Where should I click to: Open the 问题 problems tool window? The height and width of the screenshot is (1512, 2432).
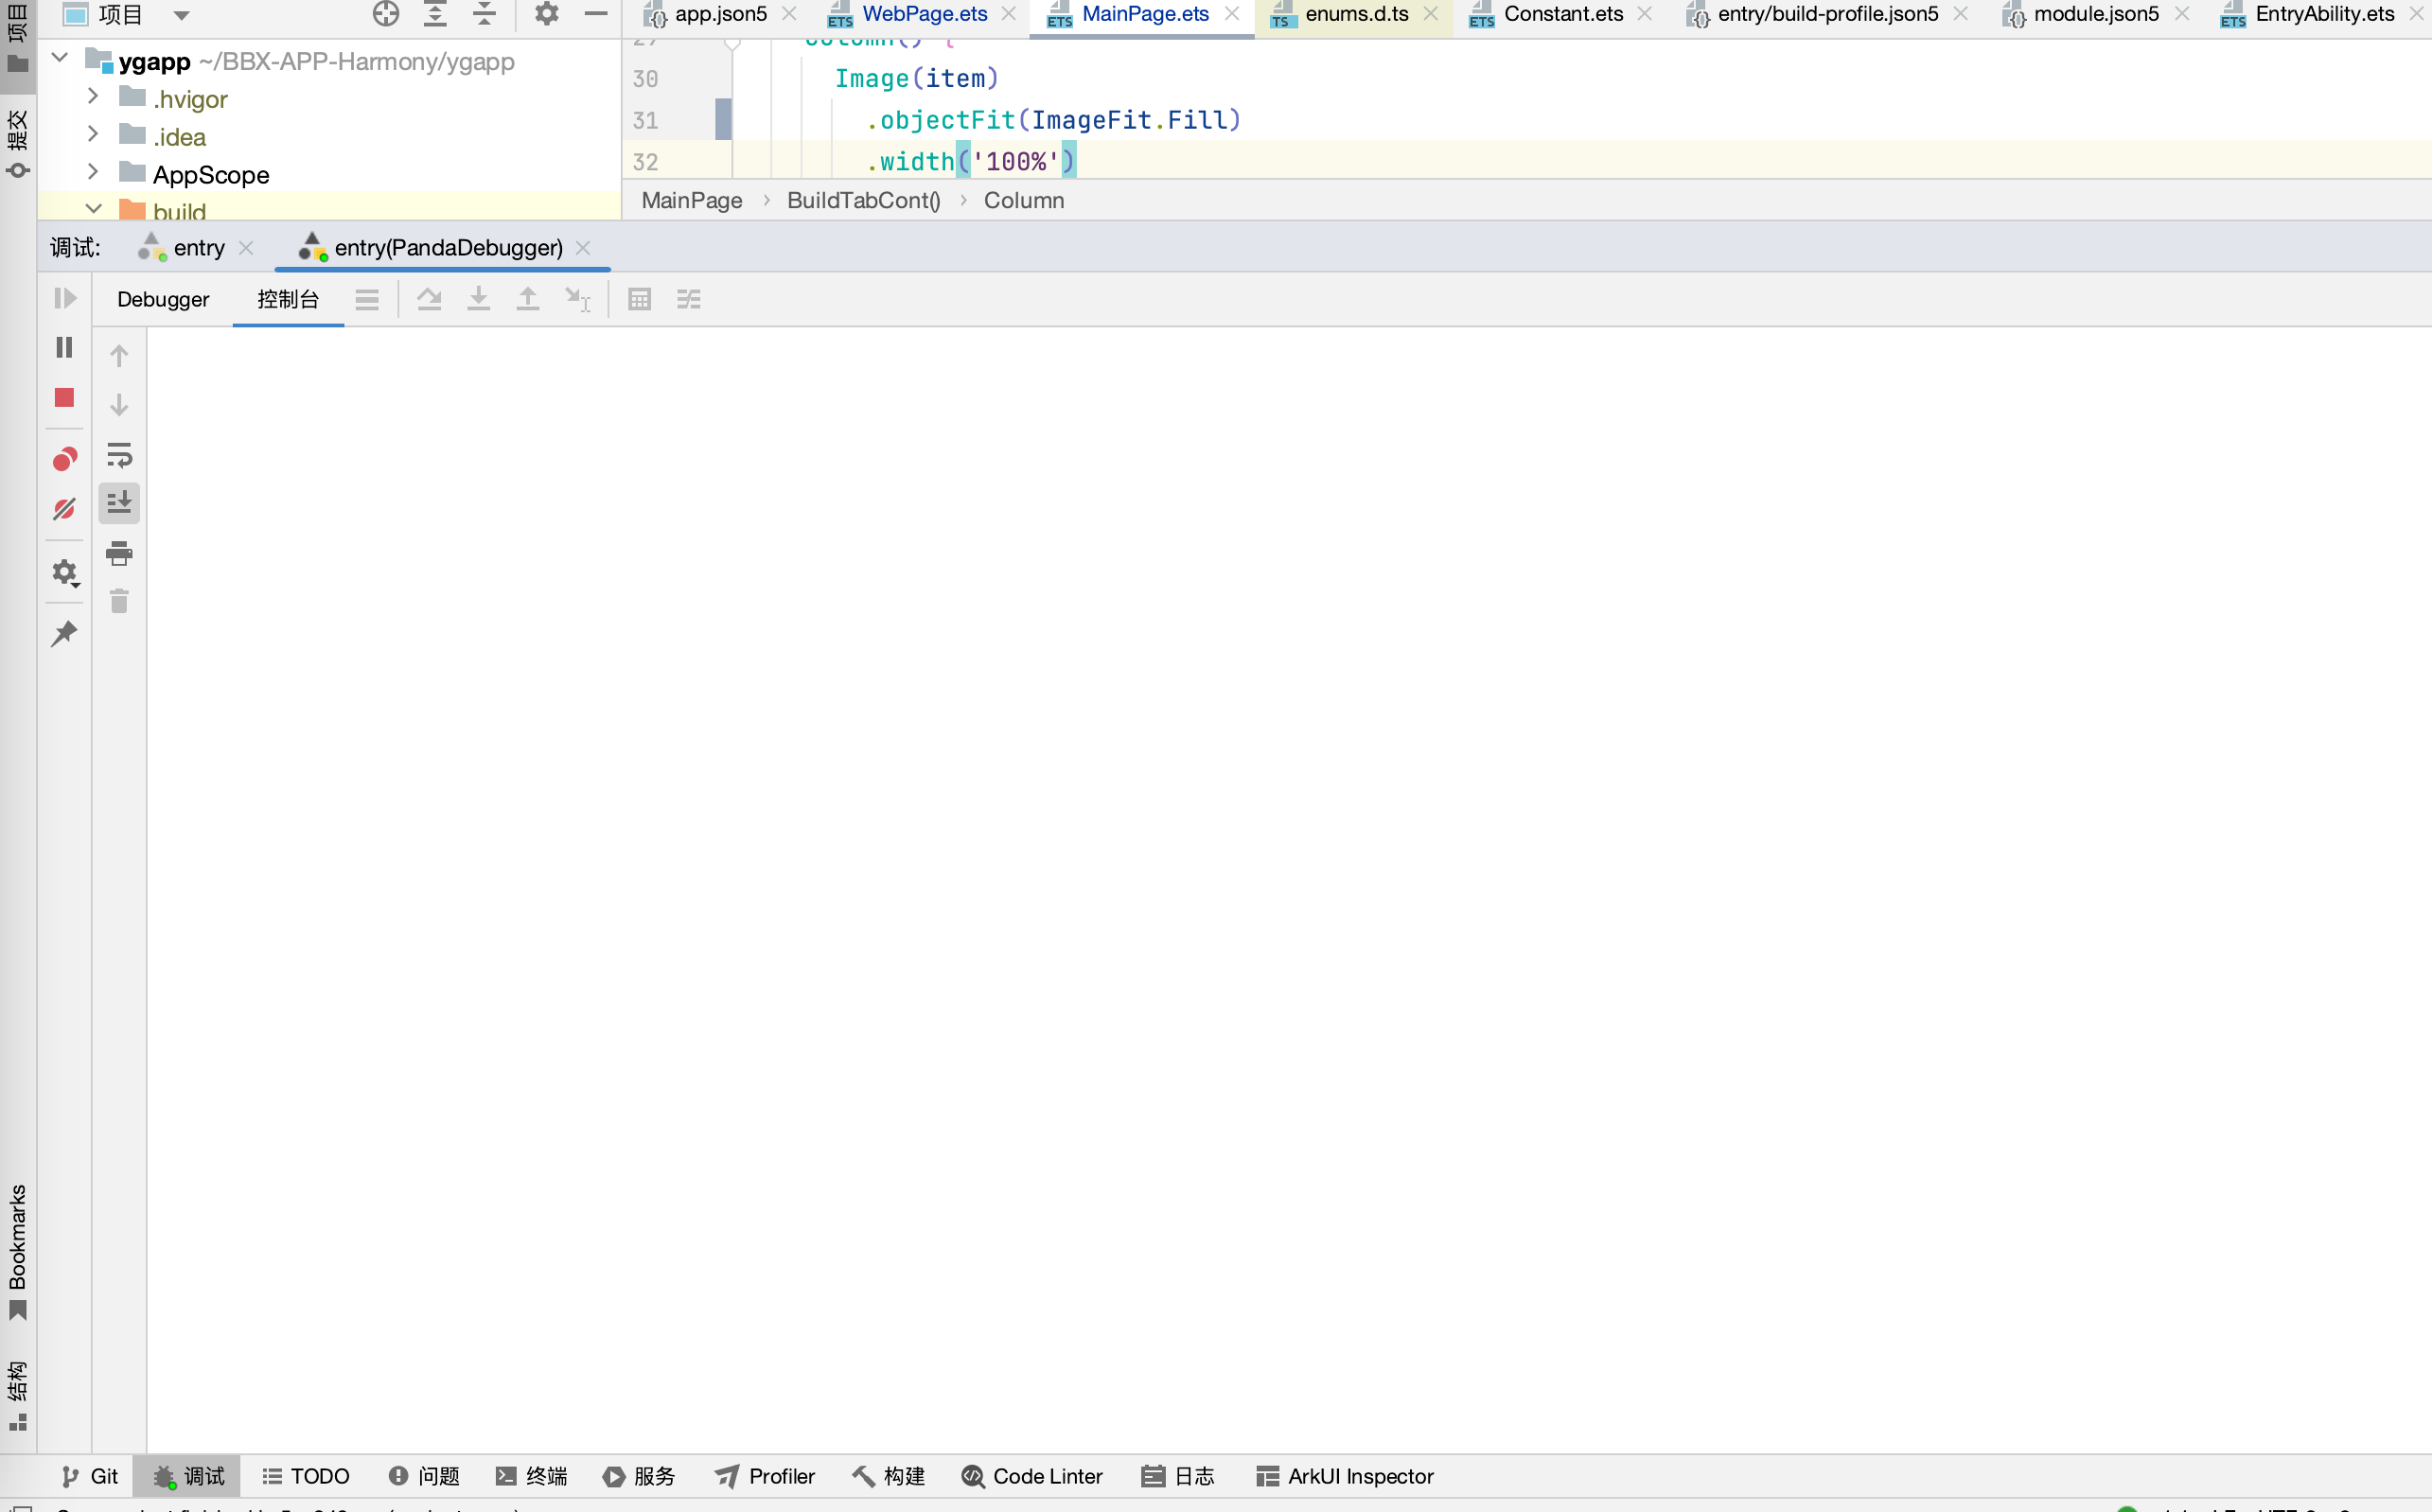pos(424,1476)
